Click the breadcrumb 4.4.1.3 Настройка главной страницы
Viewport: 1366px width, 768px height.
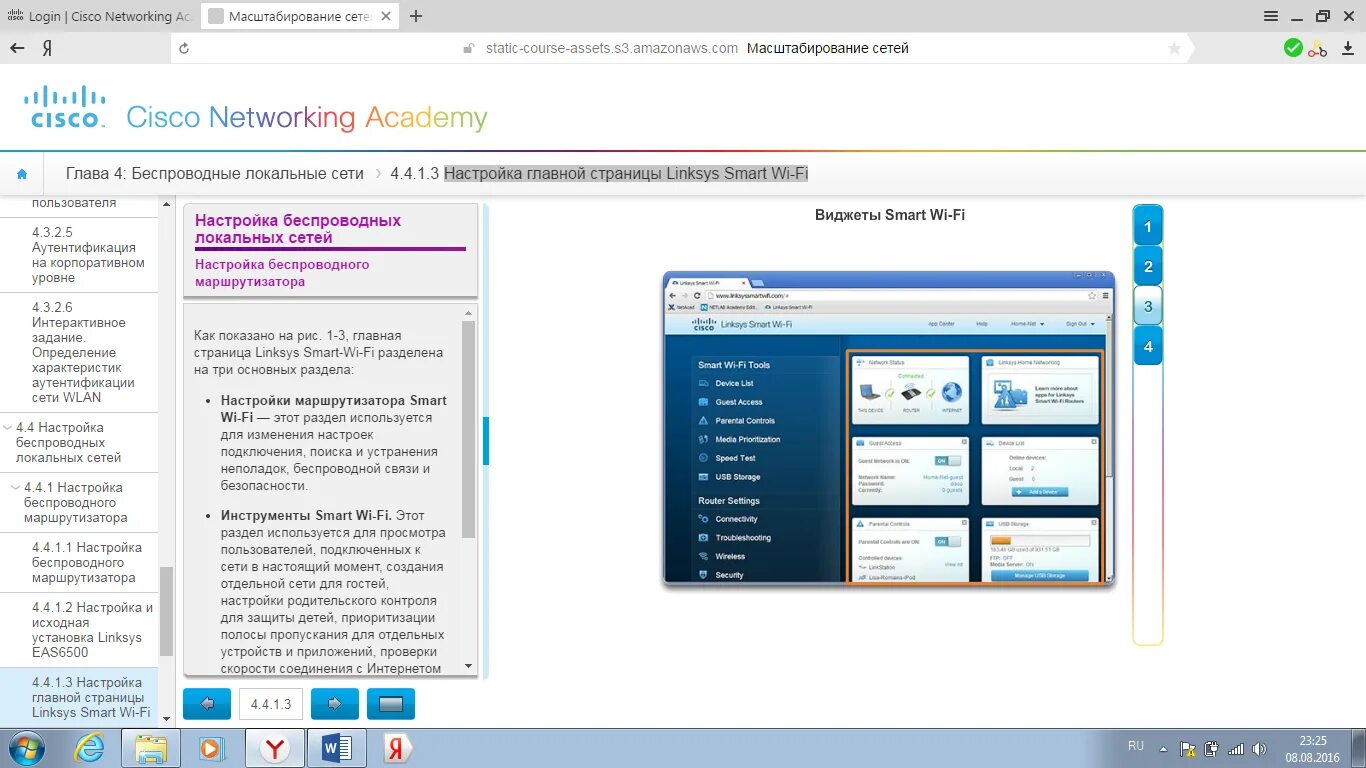pyautogui.click(x=599, y=173)
